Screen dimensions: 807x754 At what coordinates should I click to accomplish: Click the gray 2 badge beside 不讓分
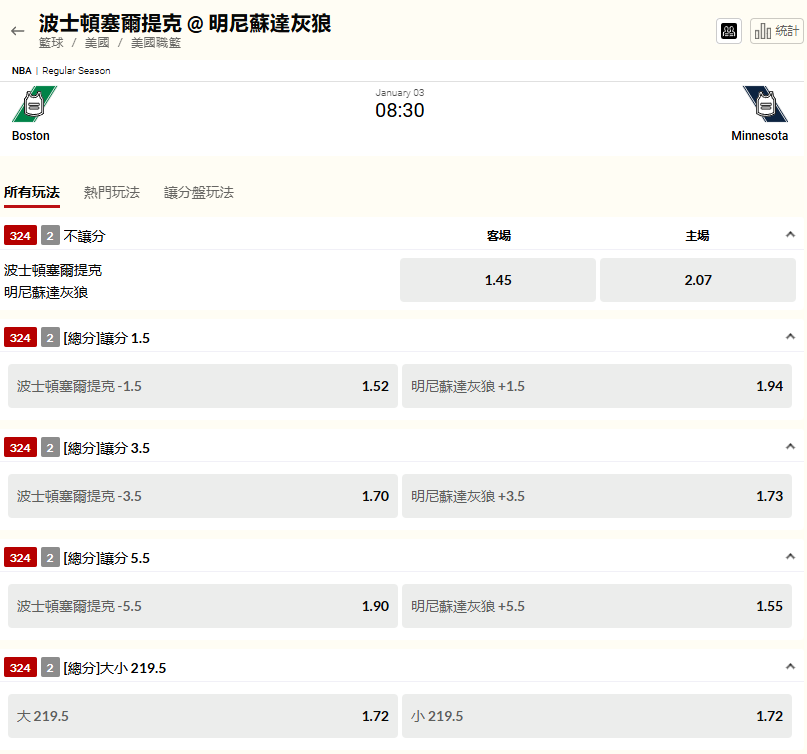50,236
